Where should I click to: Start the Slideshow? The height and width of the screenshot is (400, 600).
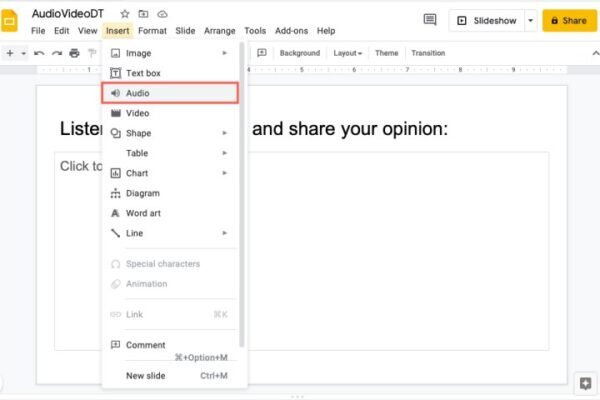coord(487,21)
